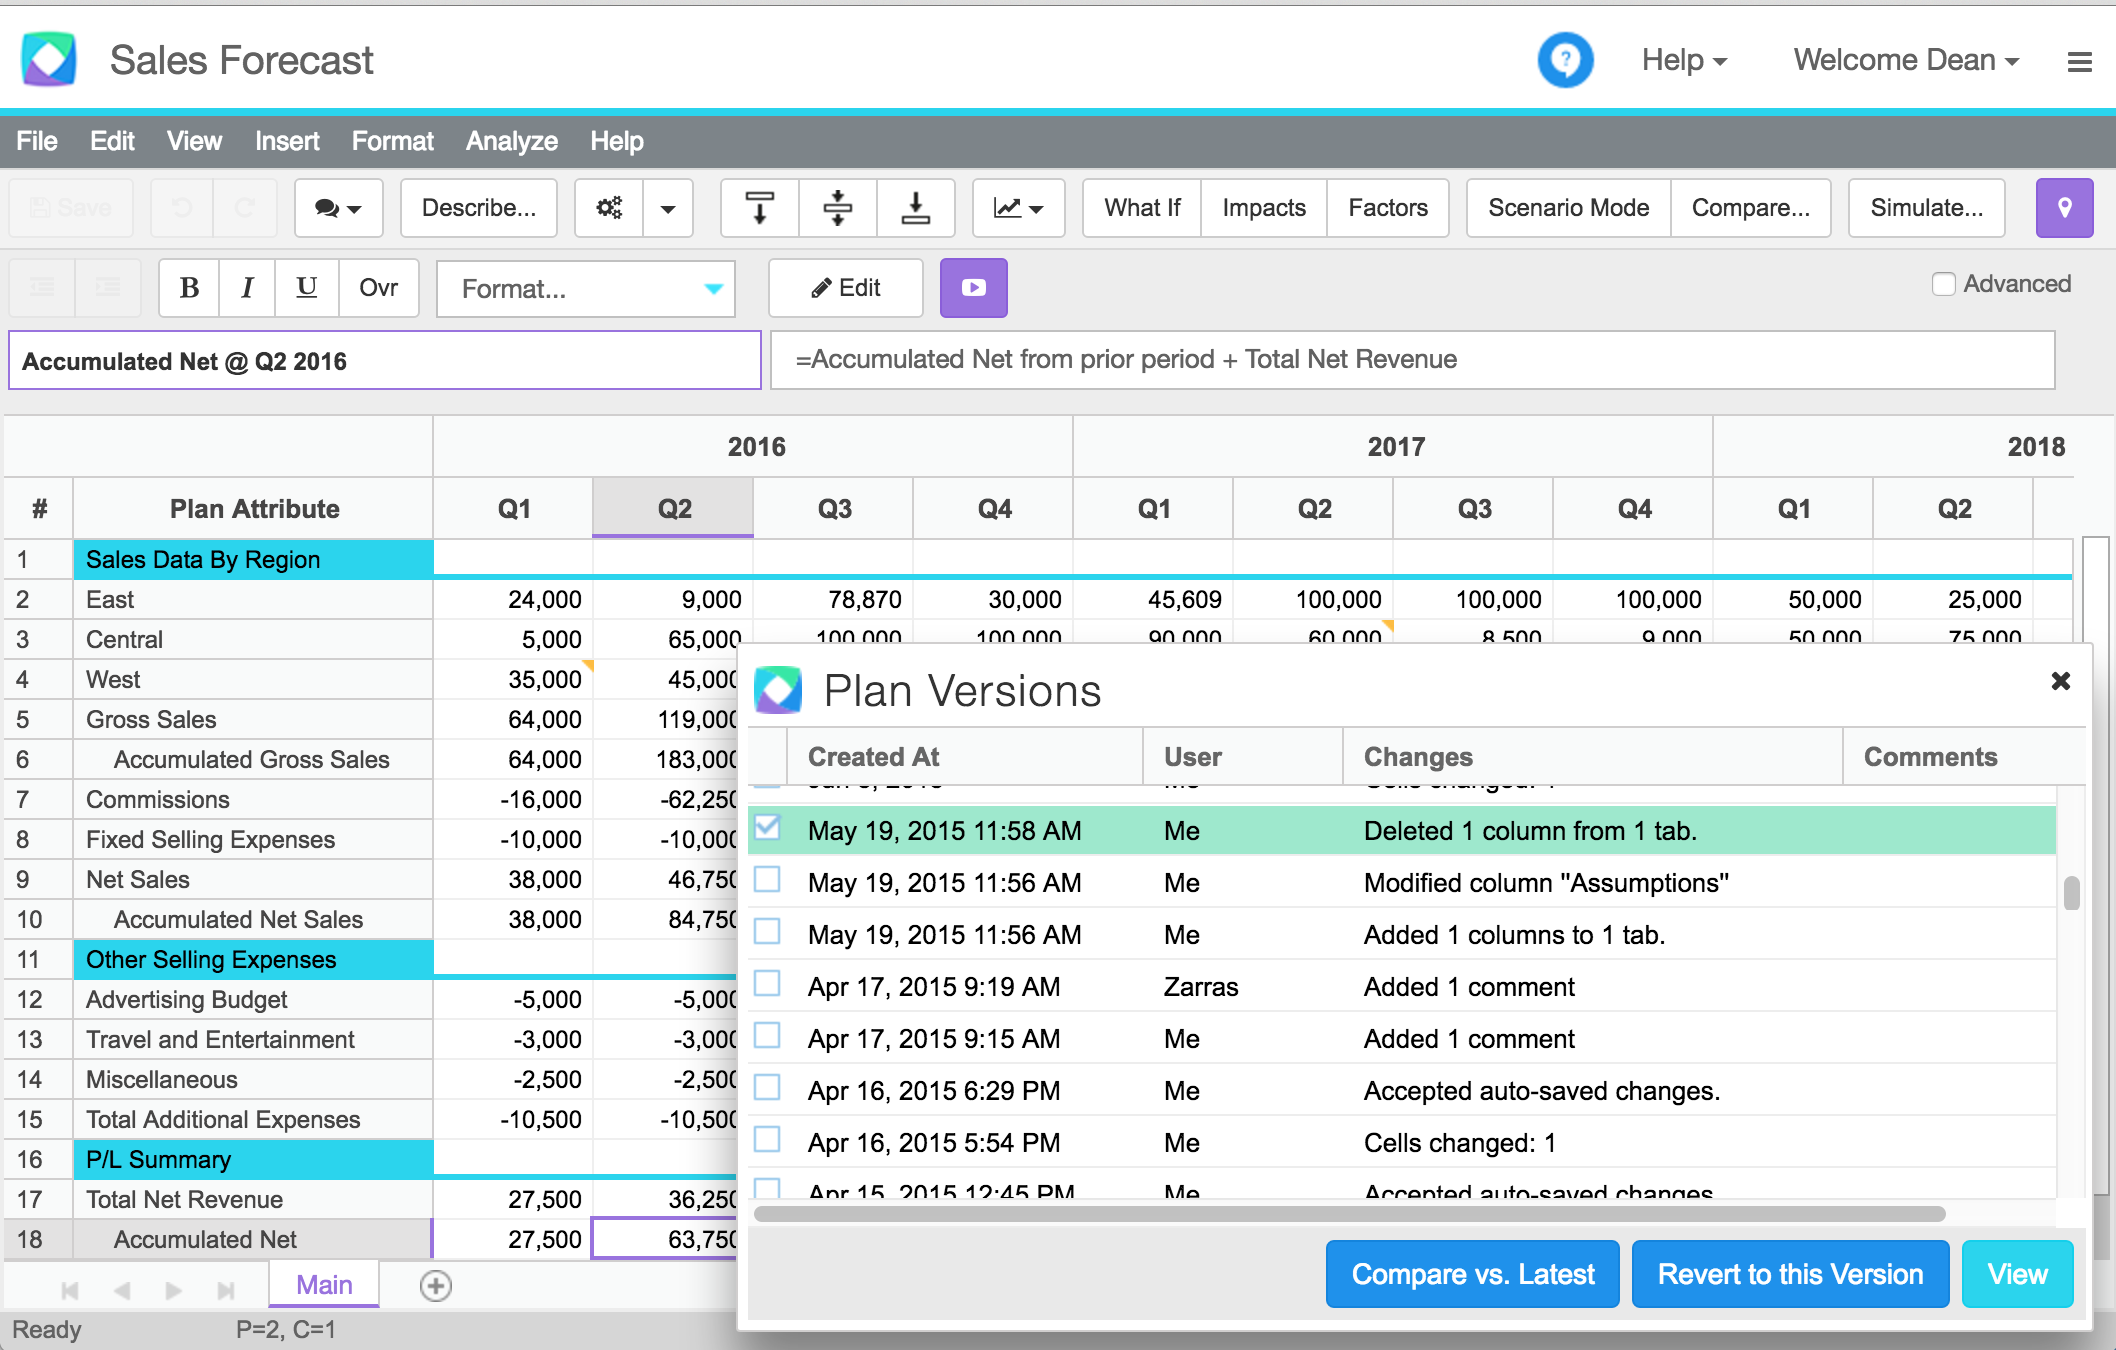
Task: Click the Plan Versions horizontal scrollbar
Action: (1349, 1214)
